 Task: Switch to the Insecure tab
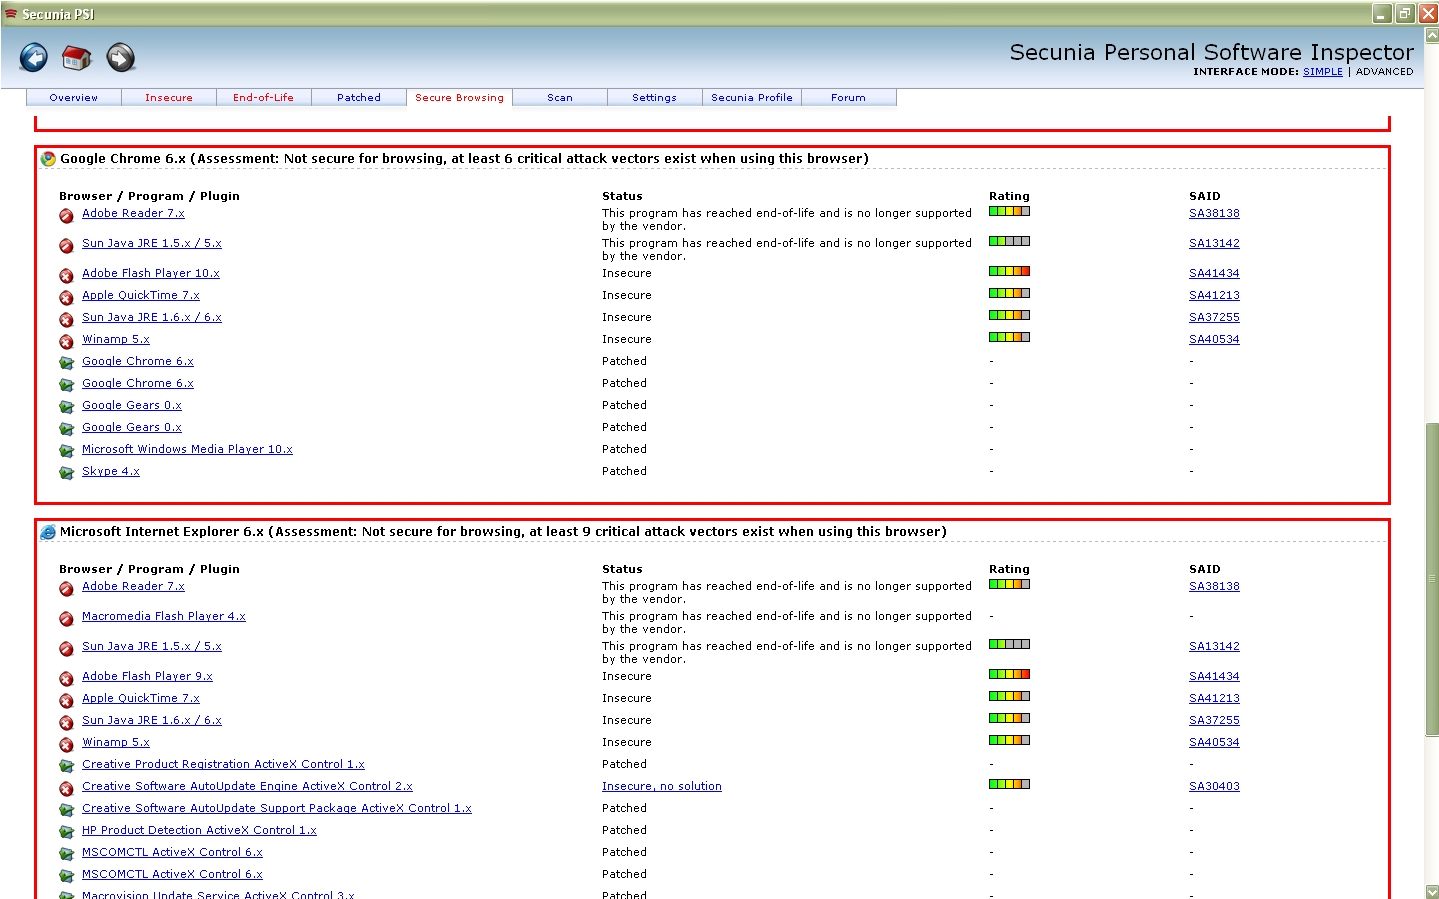coord(169,98)
